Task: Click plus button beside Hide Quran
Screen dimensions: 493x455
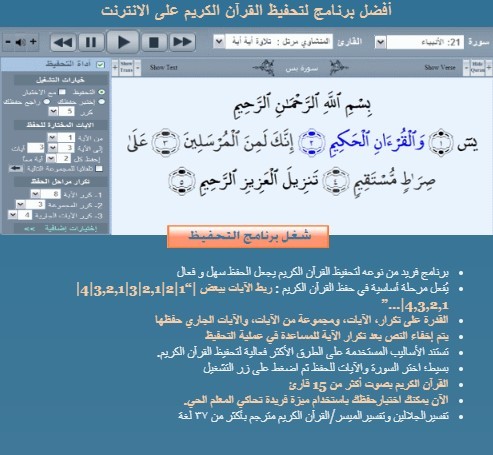Action: pyautogui.click(x=489, y=68)
